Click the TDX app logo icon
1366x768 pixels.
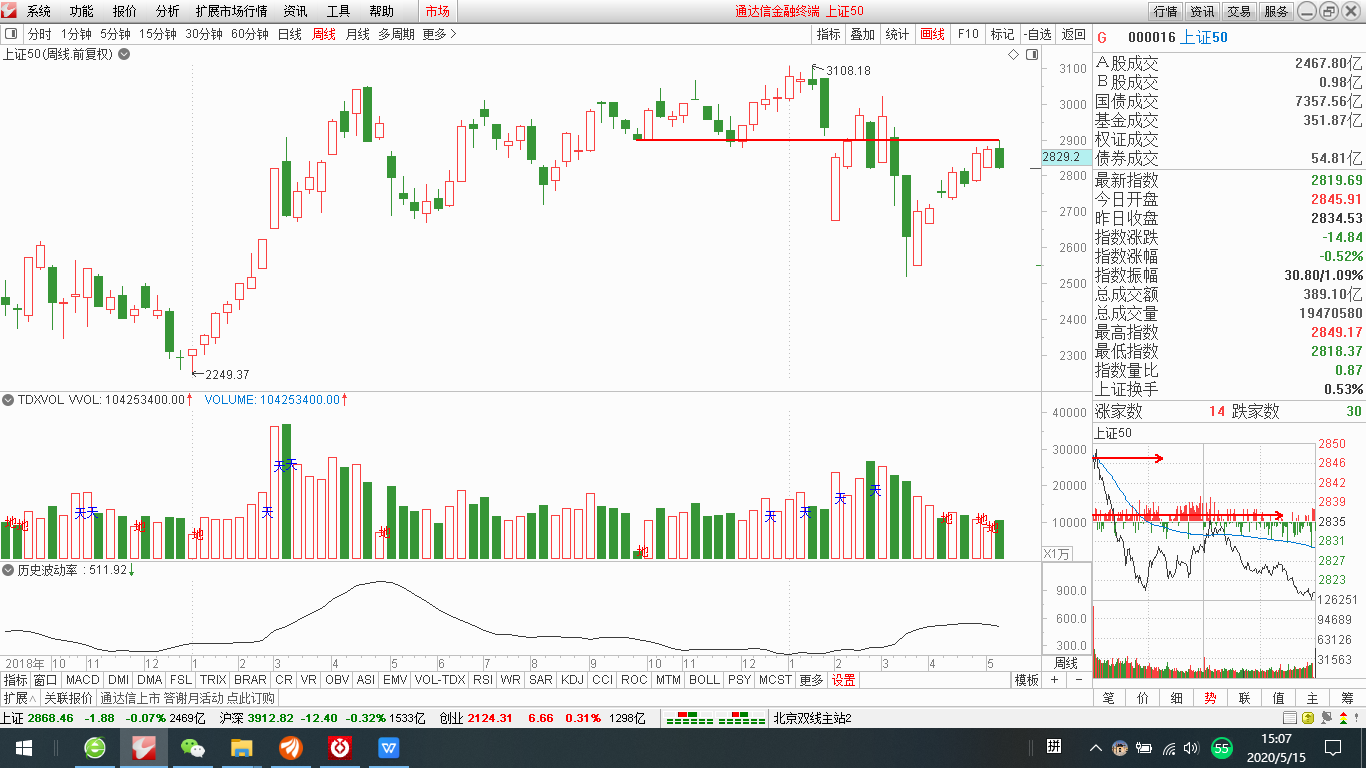[9, 11]
